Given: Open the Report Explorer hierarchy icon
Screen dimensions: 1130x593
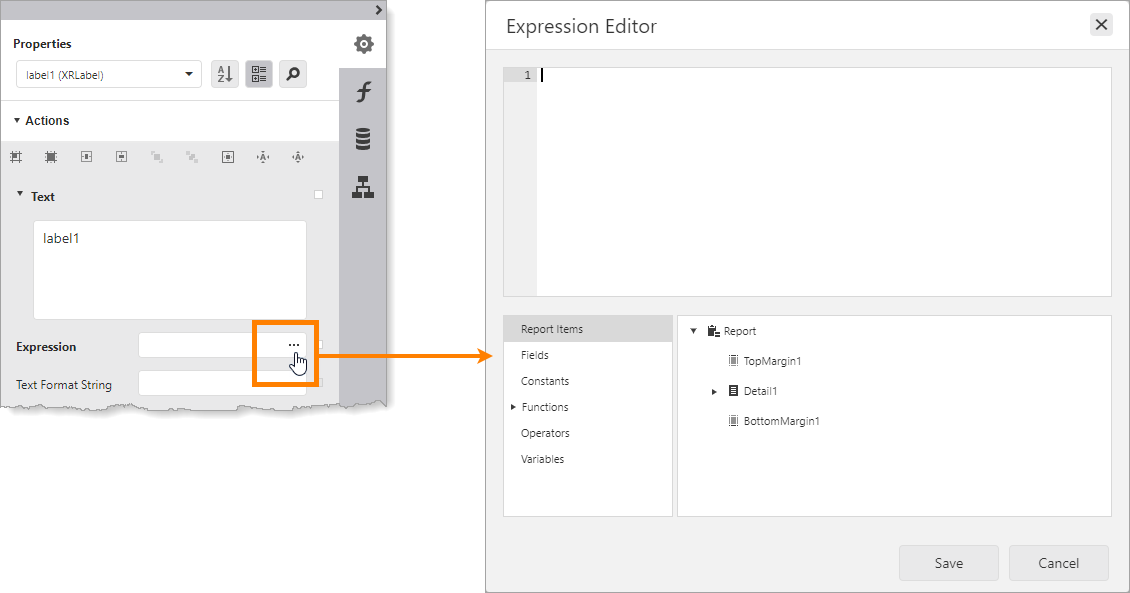Looking at the screenshot, I should tap(362, 187).
